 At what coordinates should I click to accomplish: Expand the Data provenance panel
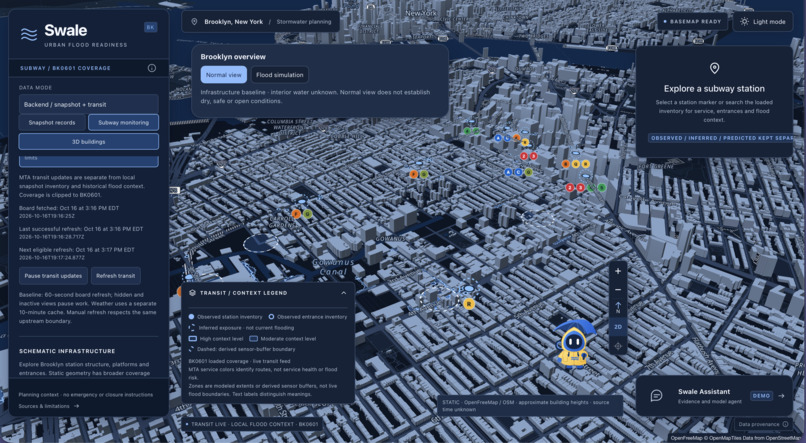763,424
